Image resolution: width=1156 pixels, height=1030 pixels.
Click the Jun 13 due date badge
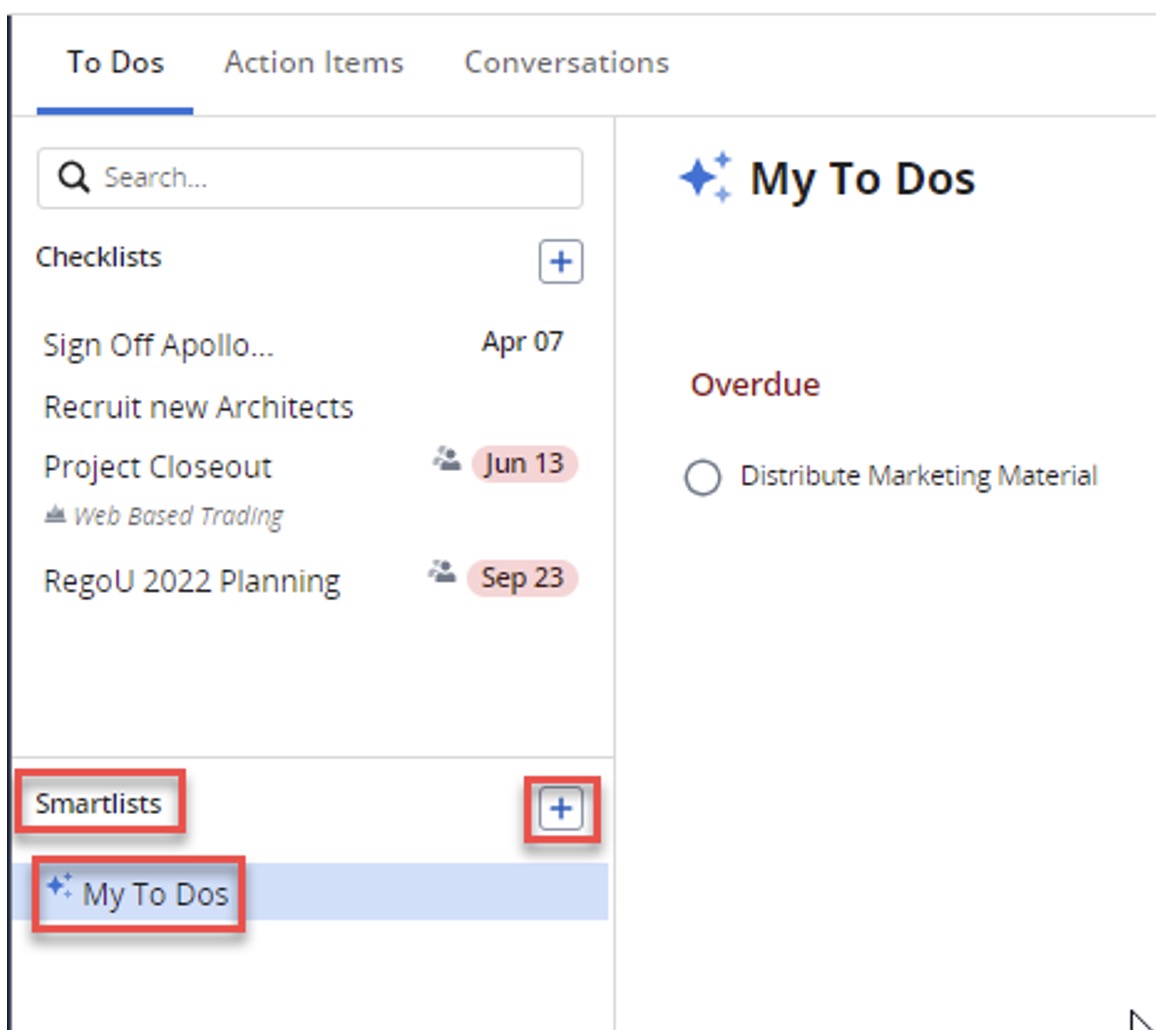[524, 464]
